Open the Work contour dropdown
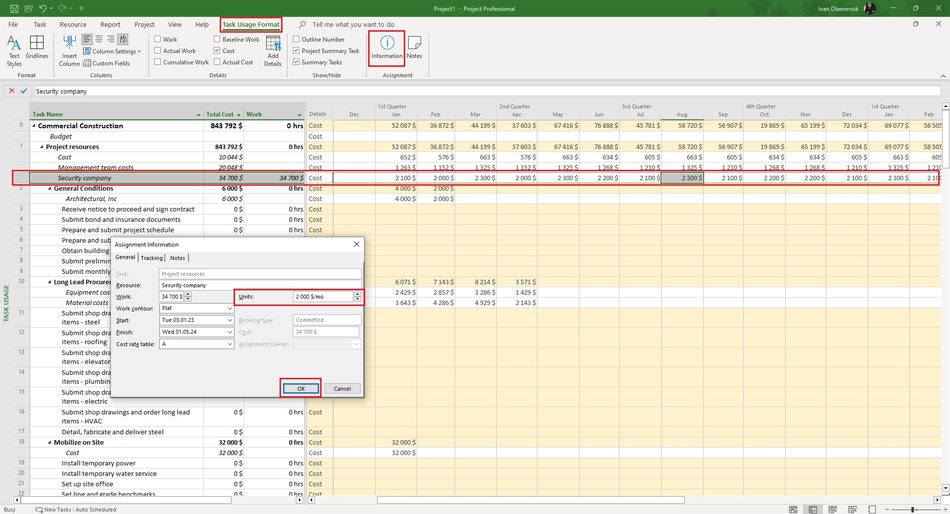This screenshot has width=950, height=514. (x=230, y=309)
